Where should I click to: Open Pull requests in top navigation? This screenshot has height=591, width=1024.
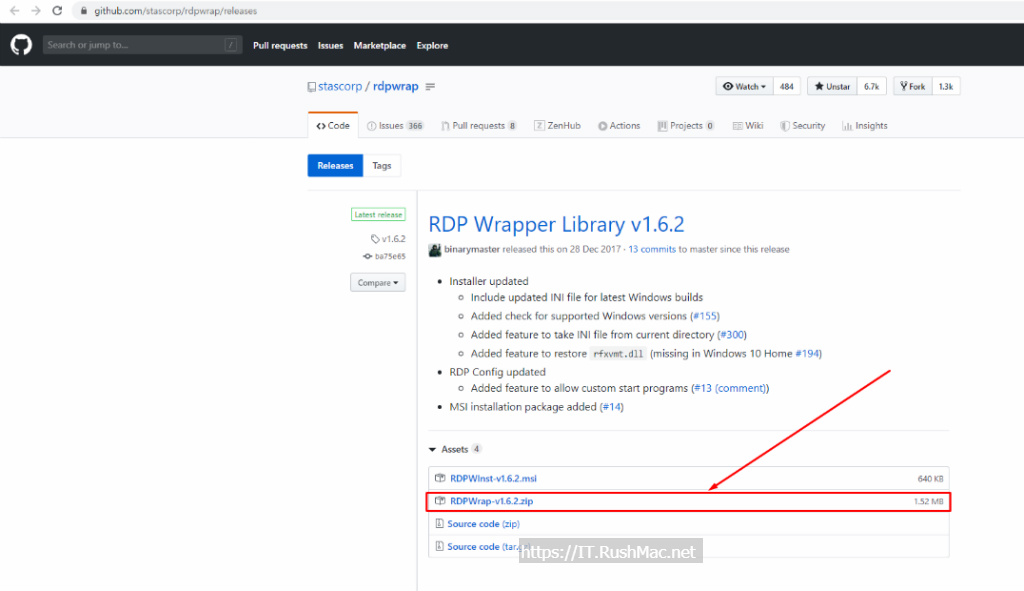pyautogui.click(x=280, y=46)
